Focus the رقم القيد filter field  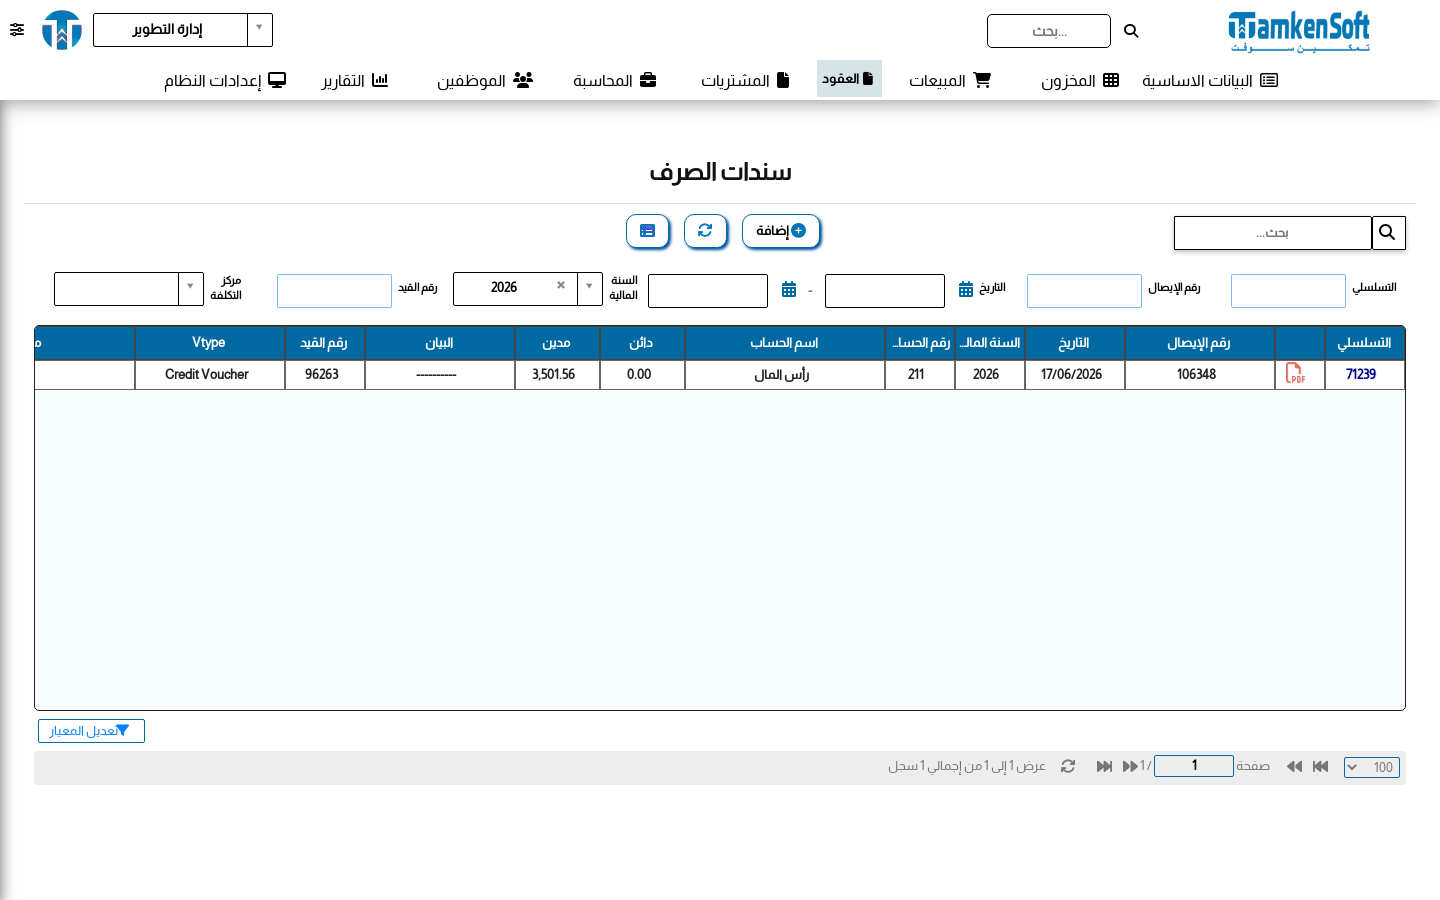click(334, 291)
